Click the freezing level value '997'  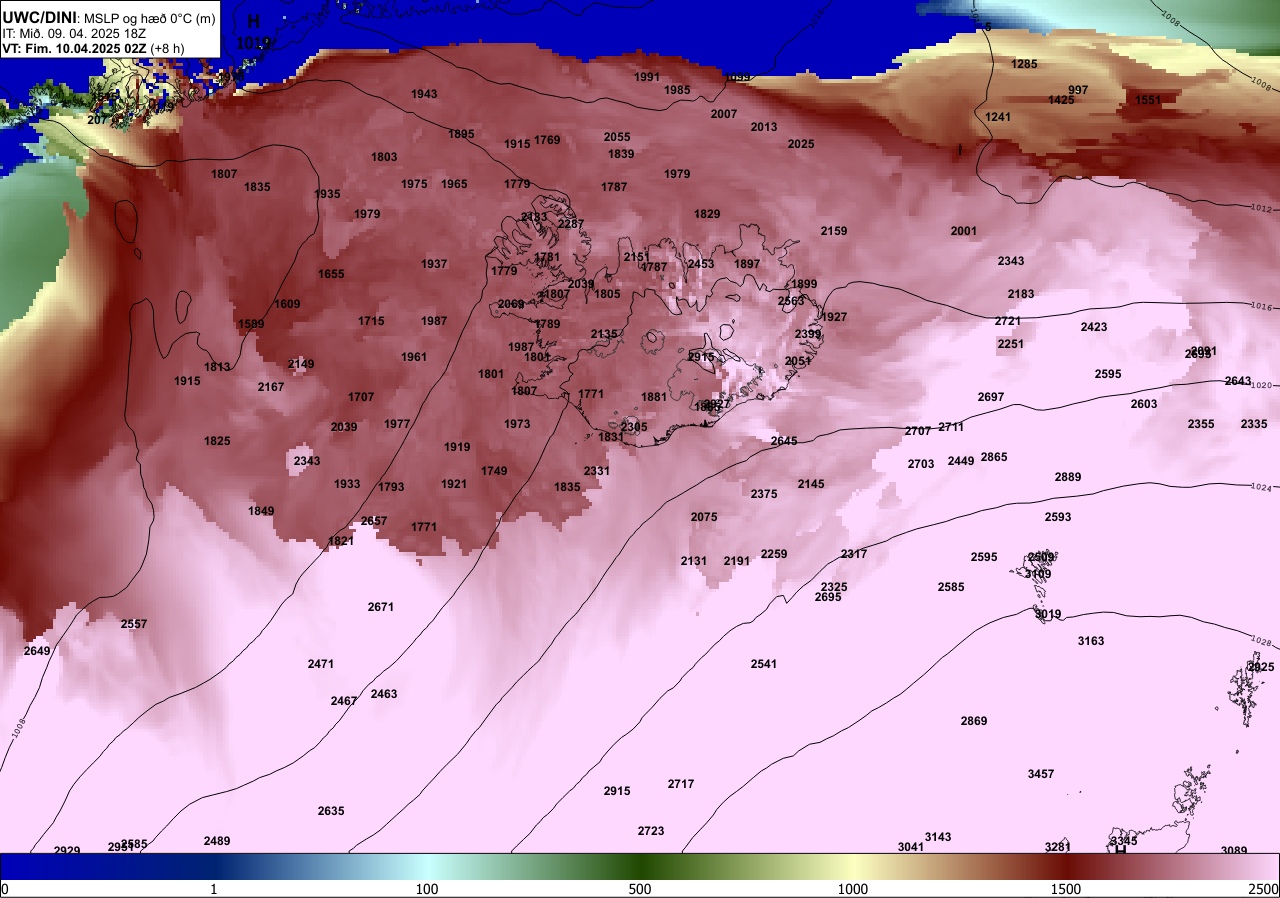(x=1078, y=90)
